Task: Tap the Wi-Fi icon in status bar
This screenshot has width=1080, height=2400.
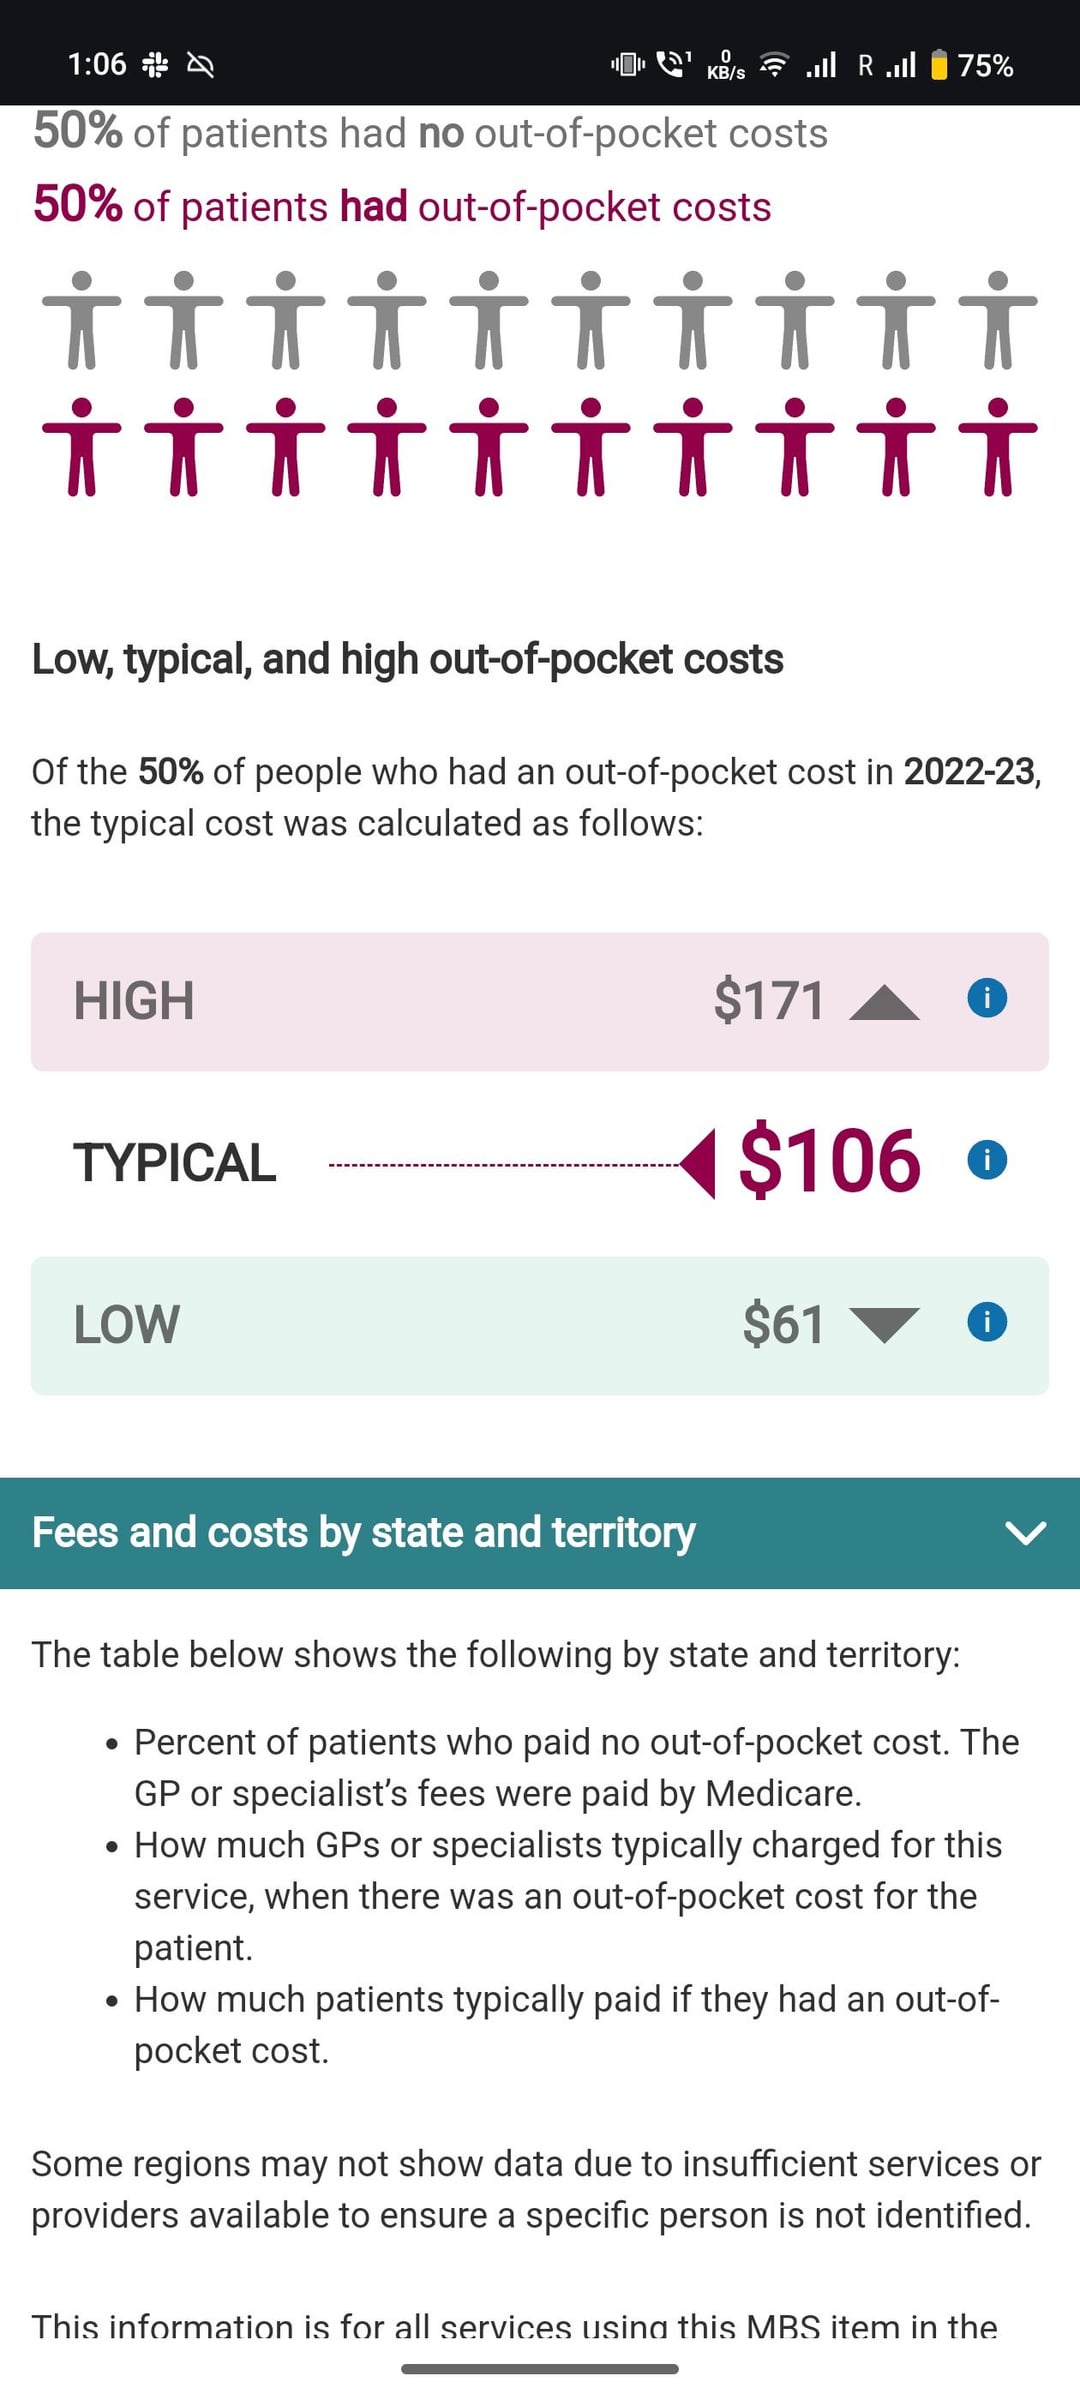Action: pos(773,65)
